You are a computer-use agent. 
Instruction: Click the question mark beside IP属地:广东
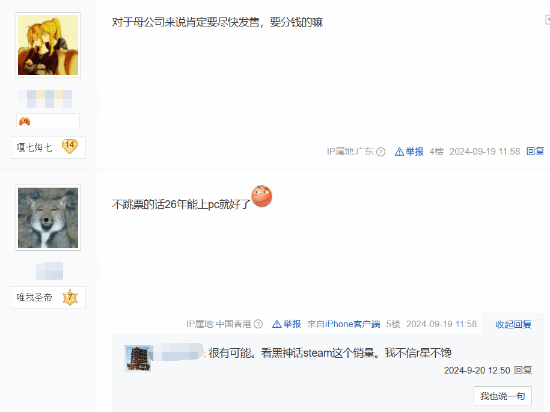click(x=381, y=152)
